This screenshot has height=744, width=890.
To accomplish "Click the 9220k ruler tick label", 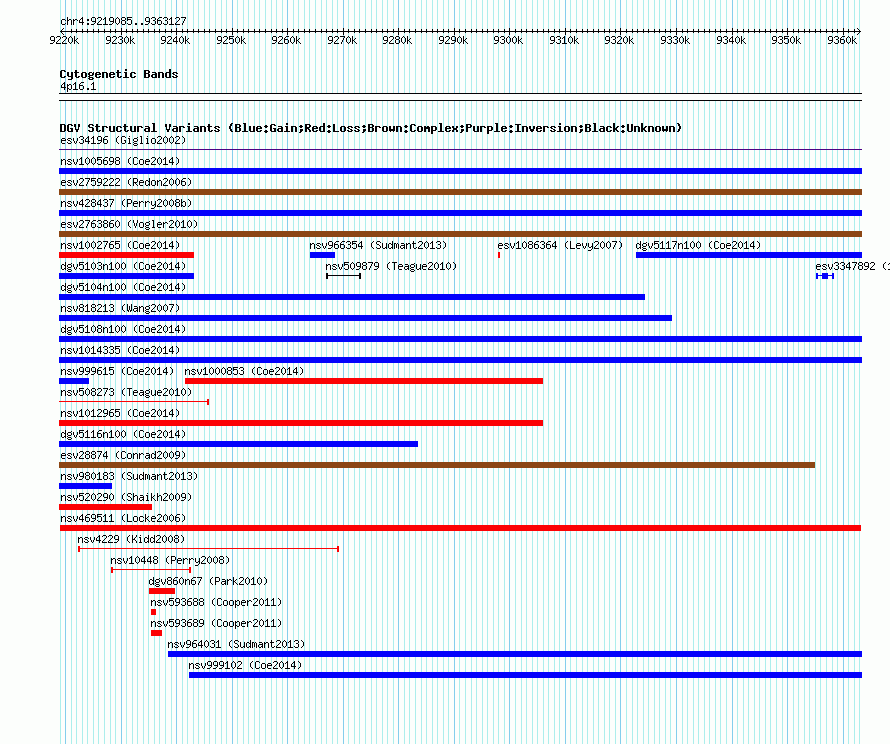I will pos(64,40).
